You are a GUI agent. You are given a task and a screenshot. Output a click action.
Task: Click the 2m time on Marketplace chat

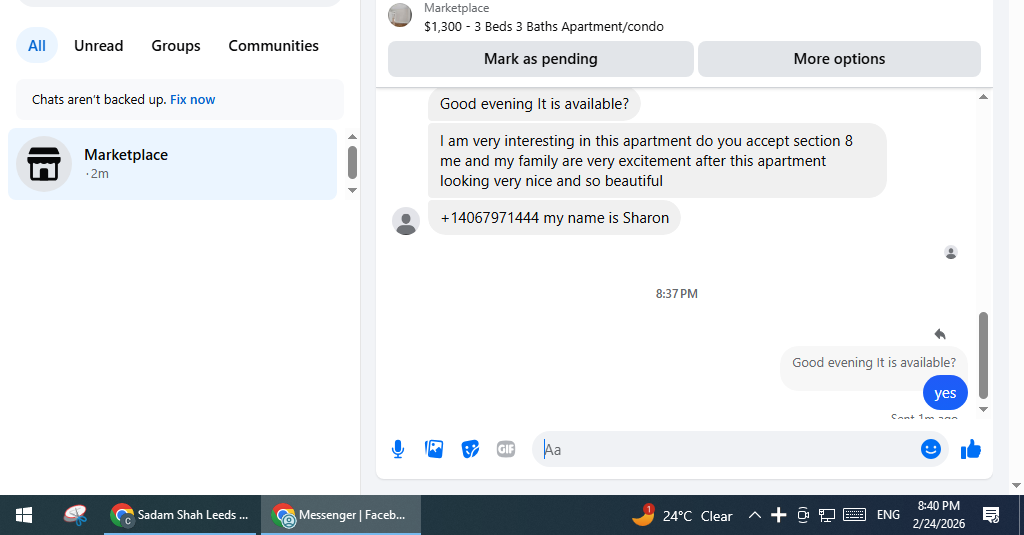point(98,174)
